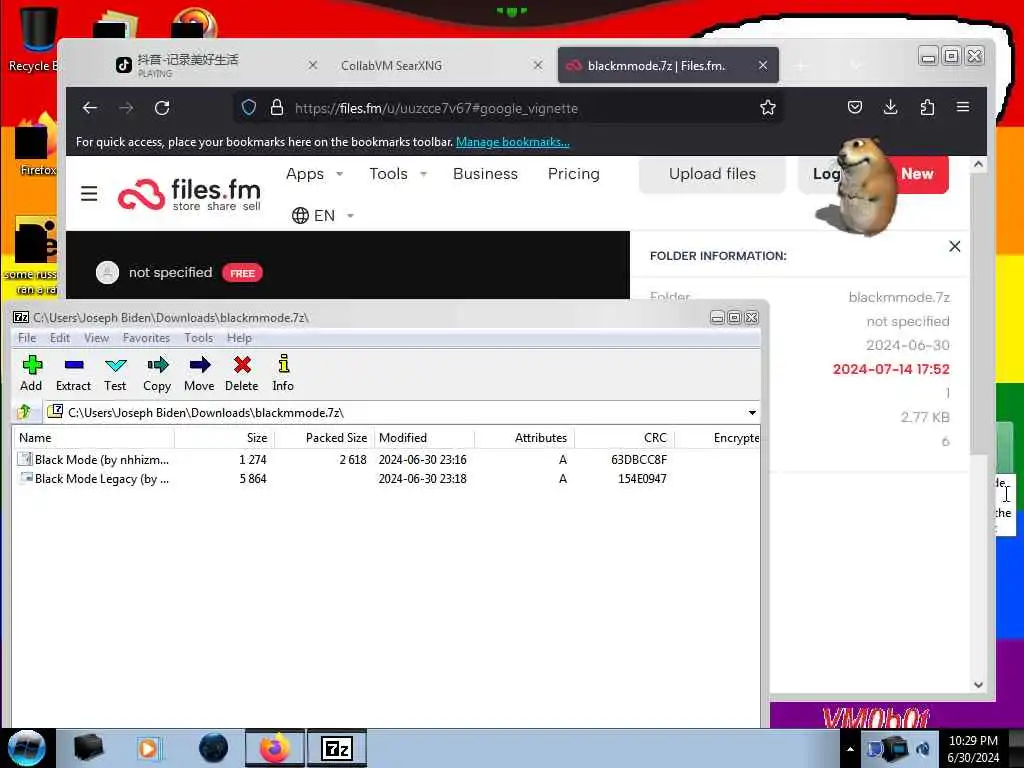The width and height of the screenshot is (1024, 768).
Task: Click the 7-Zip Info toolbar icon
Action: pos(283,364)
